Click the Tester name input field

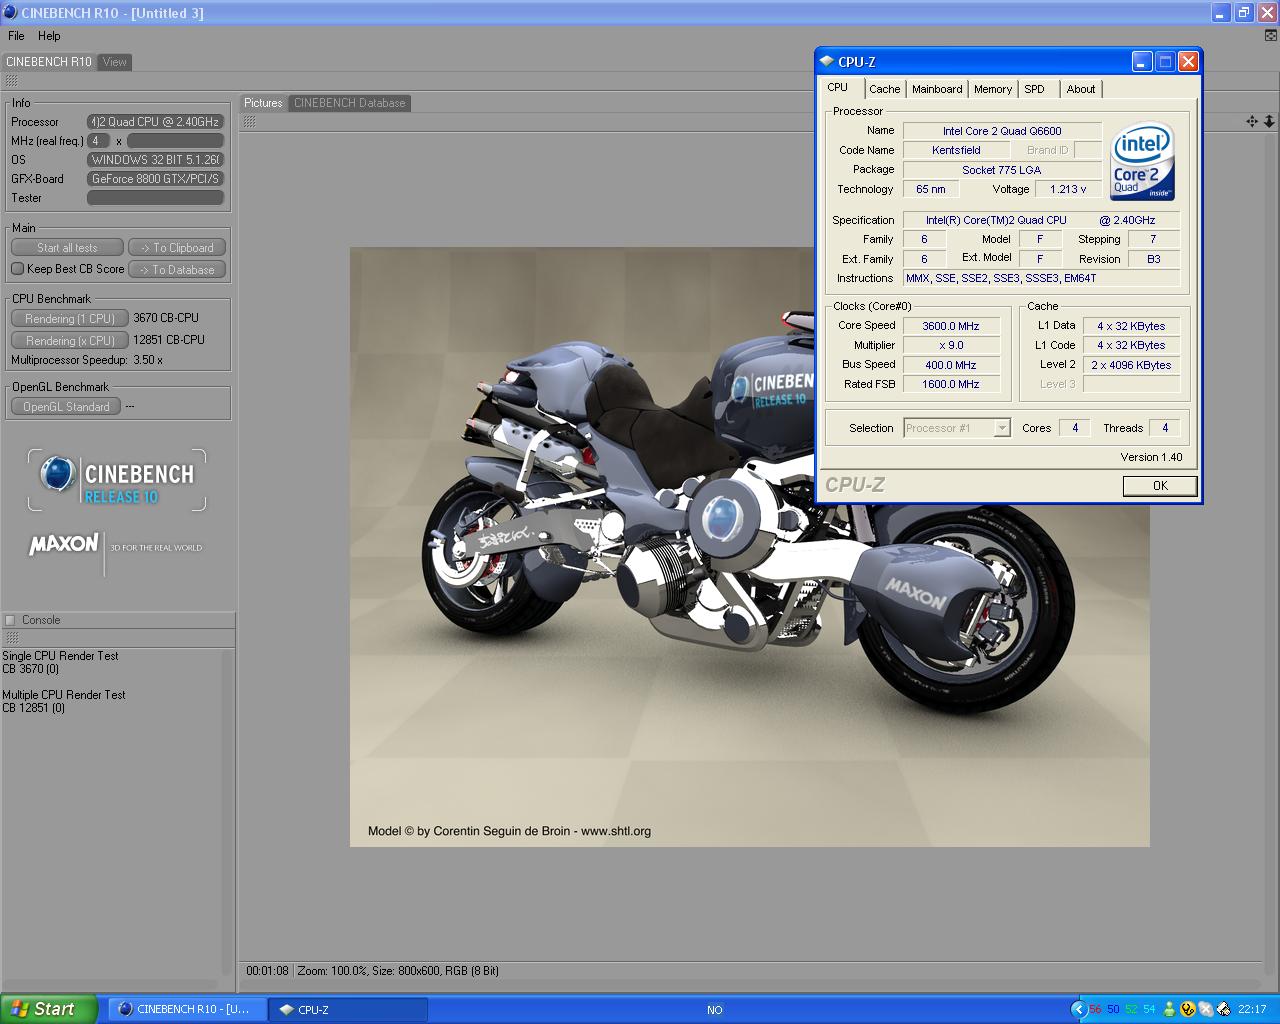(x=155, y=198)
